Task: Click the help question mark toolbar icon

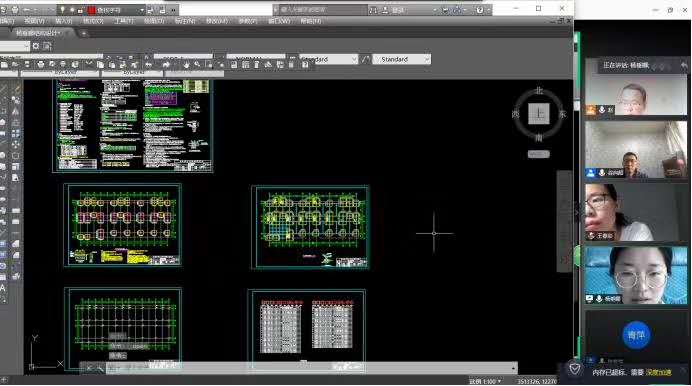Action: pos(305,65)
